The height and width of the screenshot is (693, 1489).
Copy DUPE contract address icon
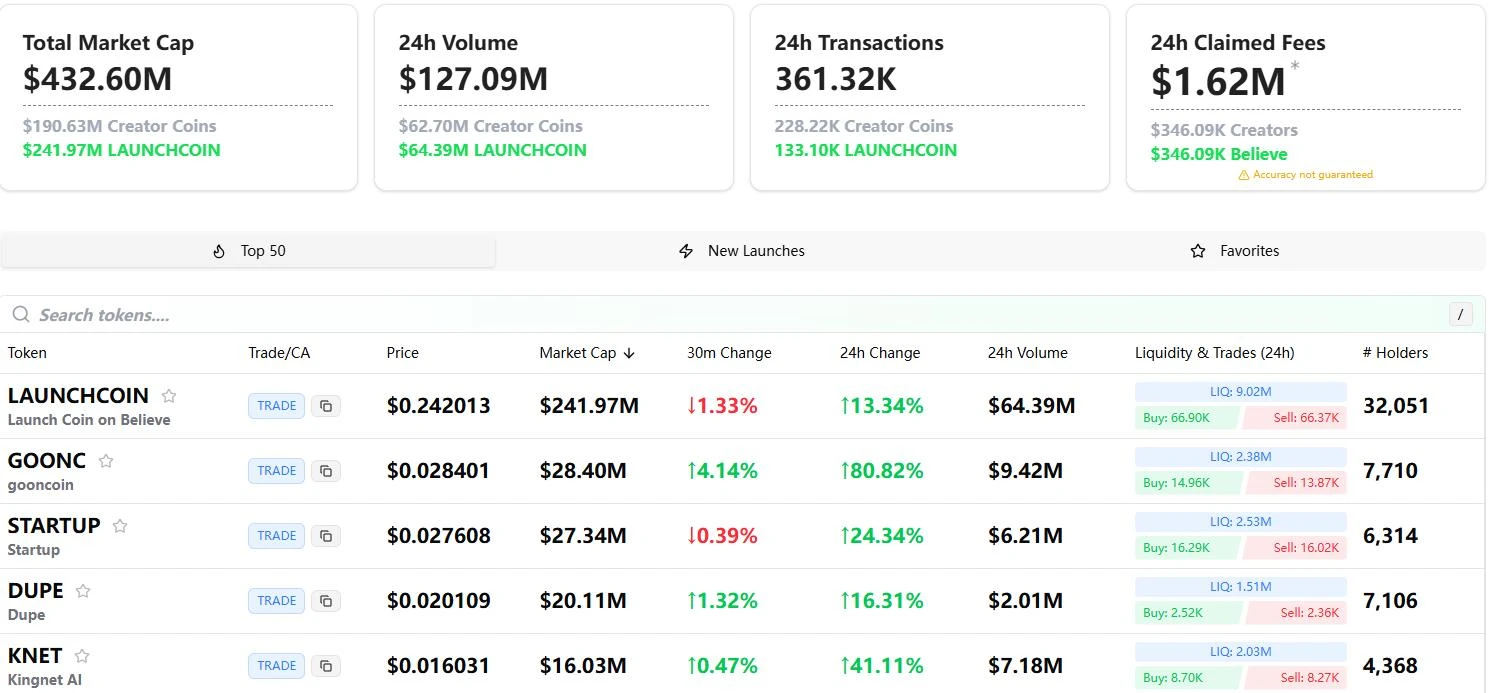[x=326, y=601]
